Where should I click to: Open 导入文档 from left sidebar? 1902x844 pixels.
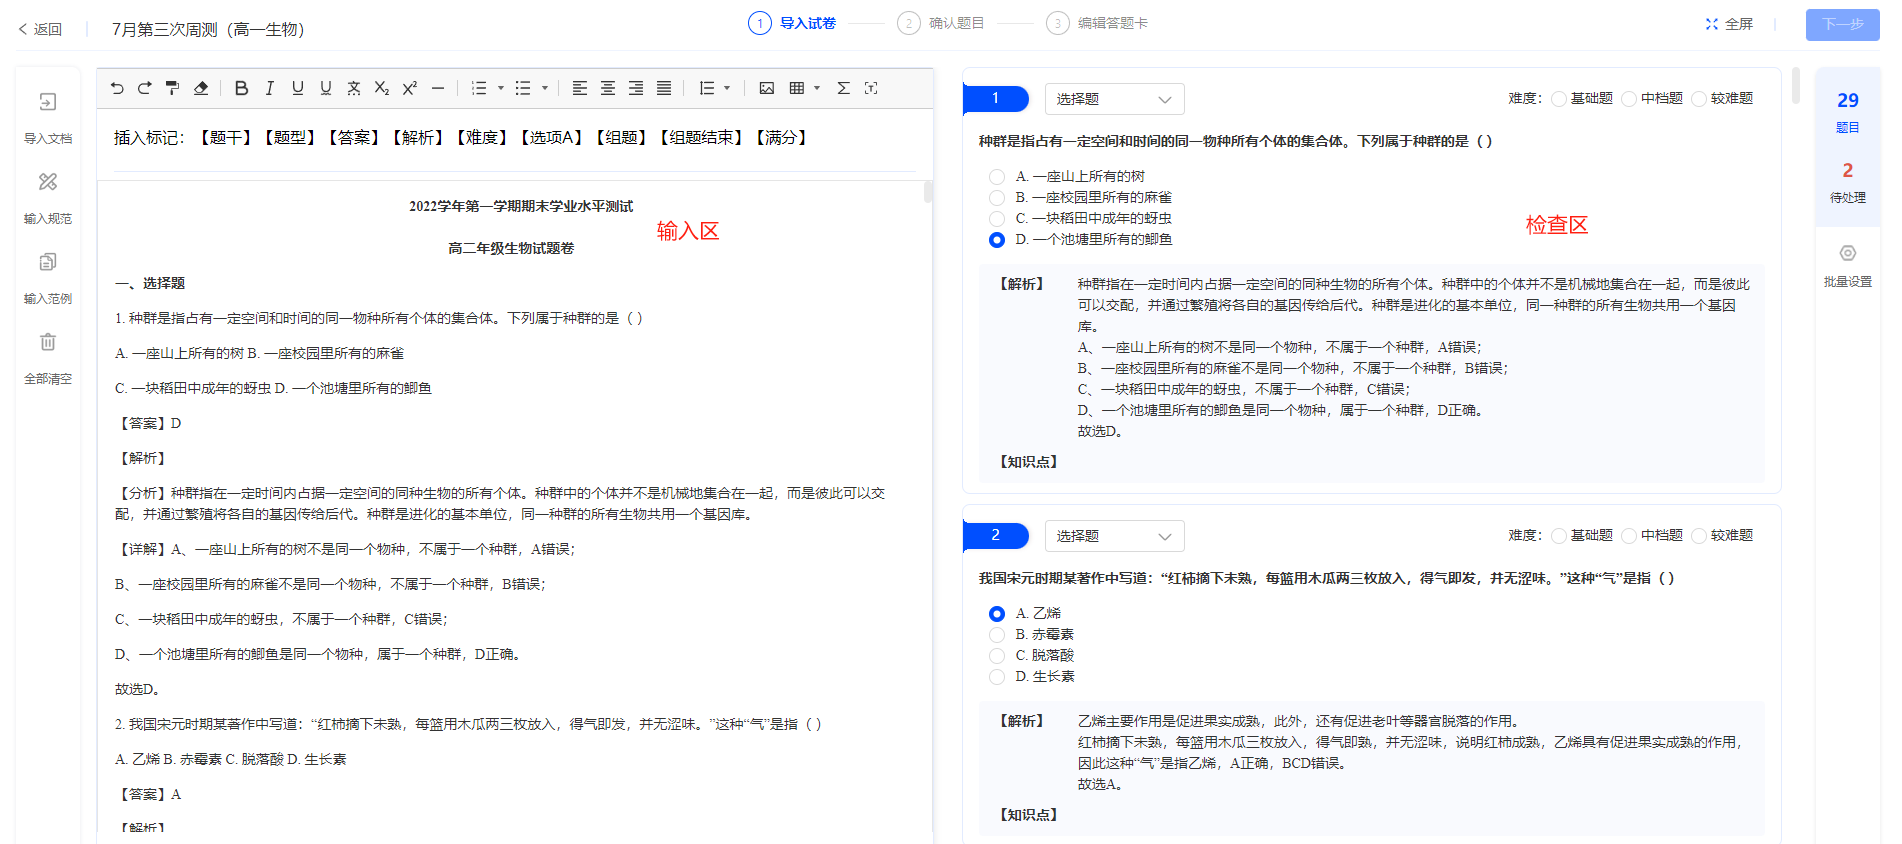[48, 103]
